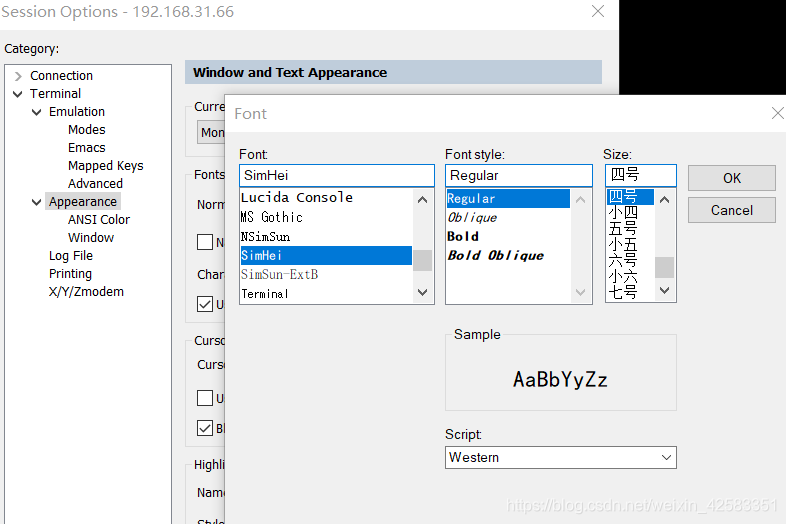Image resolution: width=786 pixels, height=524 pixels.
Task: Open the Emulation category
Action: [77, 112]
